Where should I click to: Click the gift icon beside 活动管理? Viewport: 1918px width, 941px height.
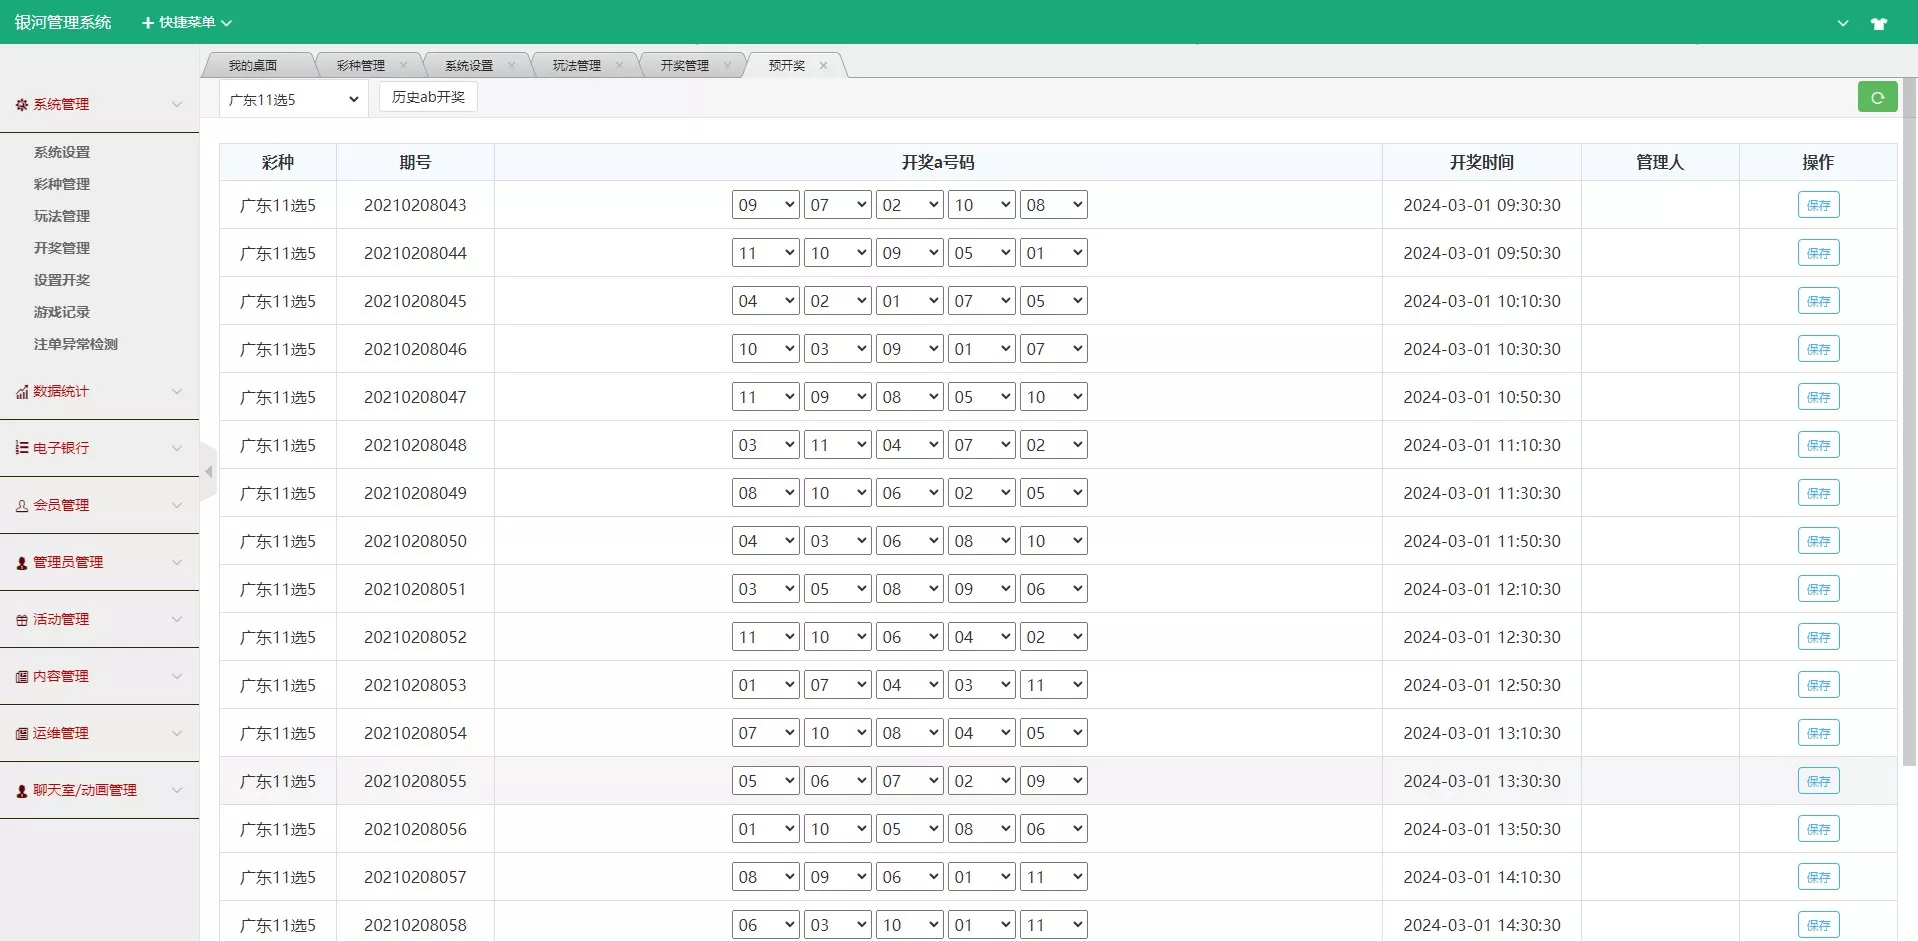point(21,620)
